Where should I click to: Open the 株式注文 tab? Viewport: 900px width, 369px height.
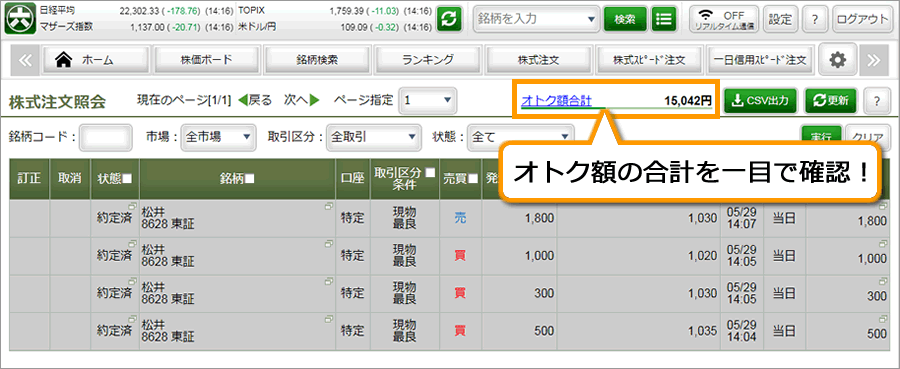pyautogui.click(x=538, y=59)
